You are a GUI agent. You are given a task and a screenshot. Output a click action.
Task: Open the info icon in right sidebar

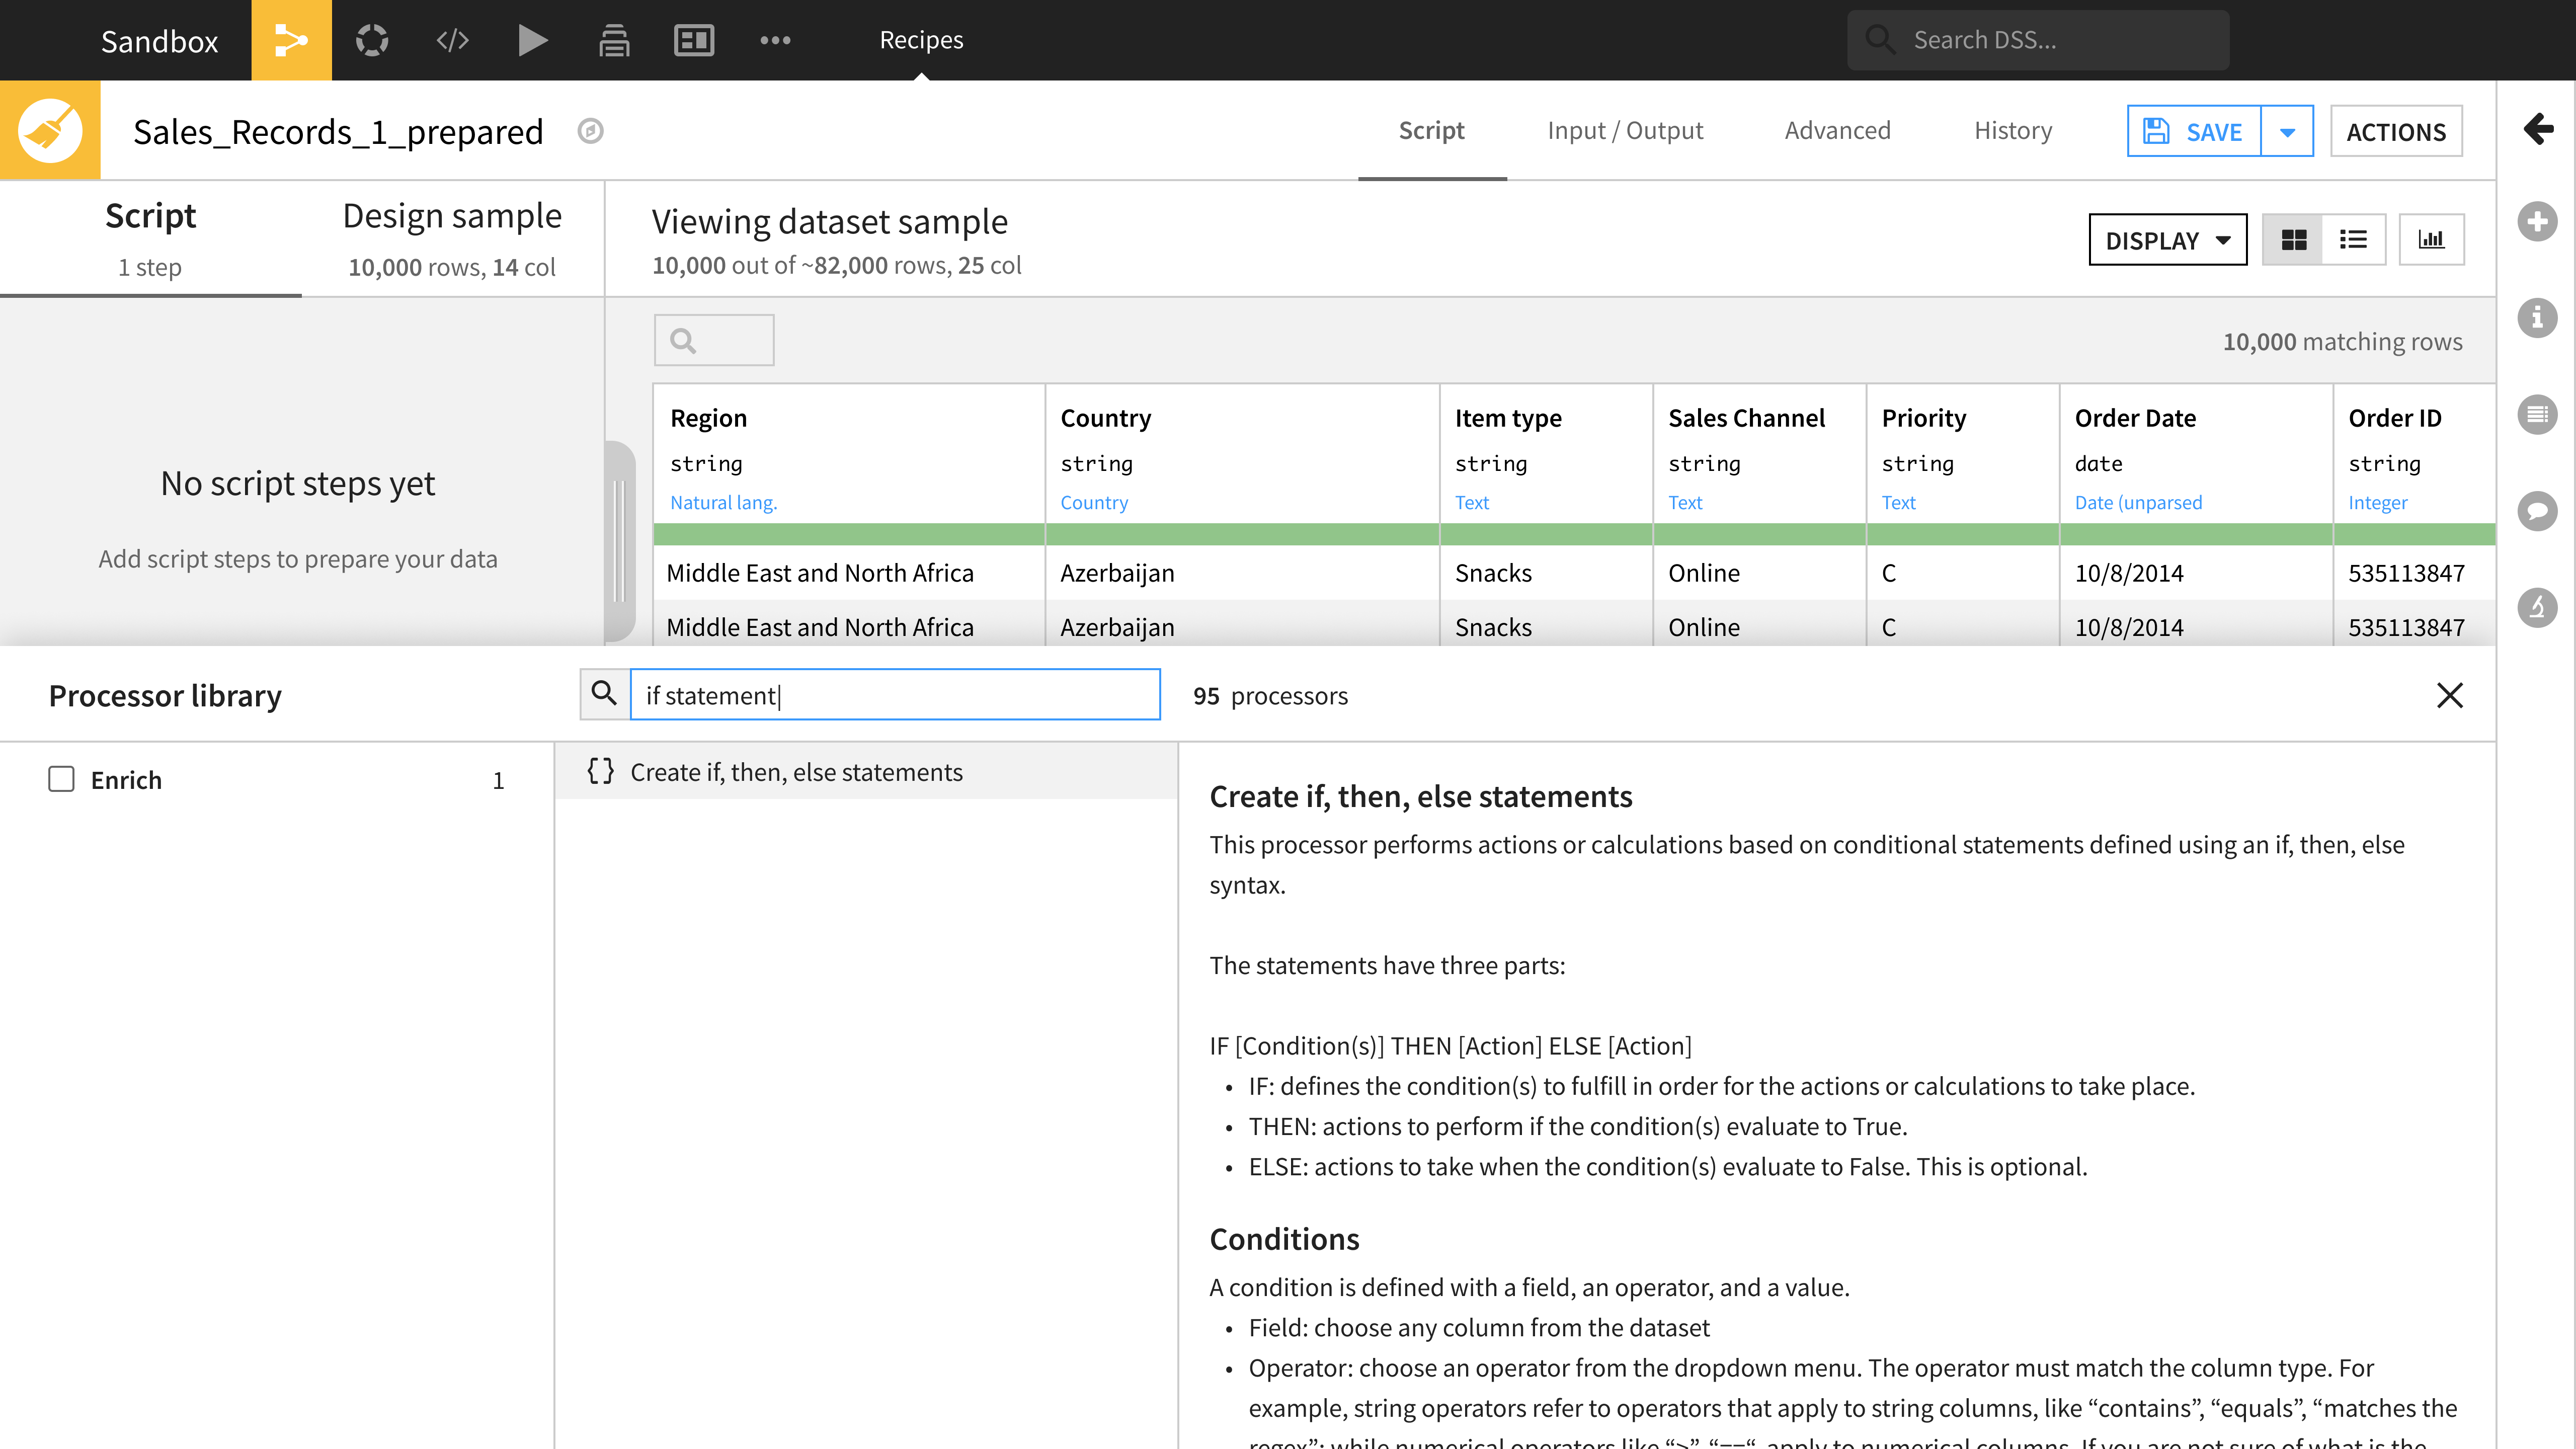[x=2537, y=318]
